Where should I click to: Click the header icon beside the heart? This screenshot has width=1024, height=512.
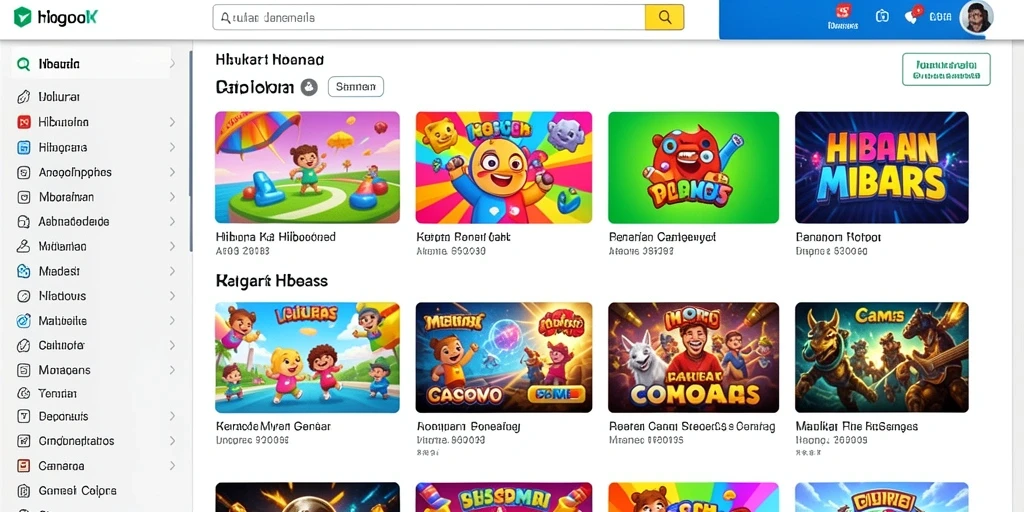click(882, 16)
